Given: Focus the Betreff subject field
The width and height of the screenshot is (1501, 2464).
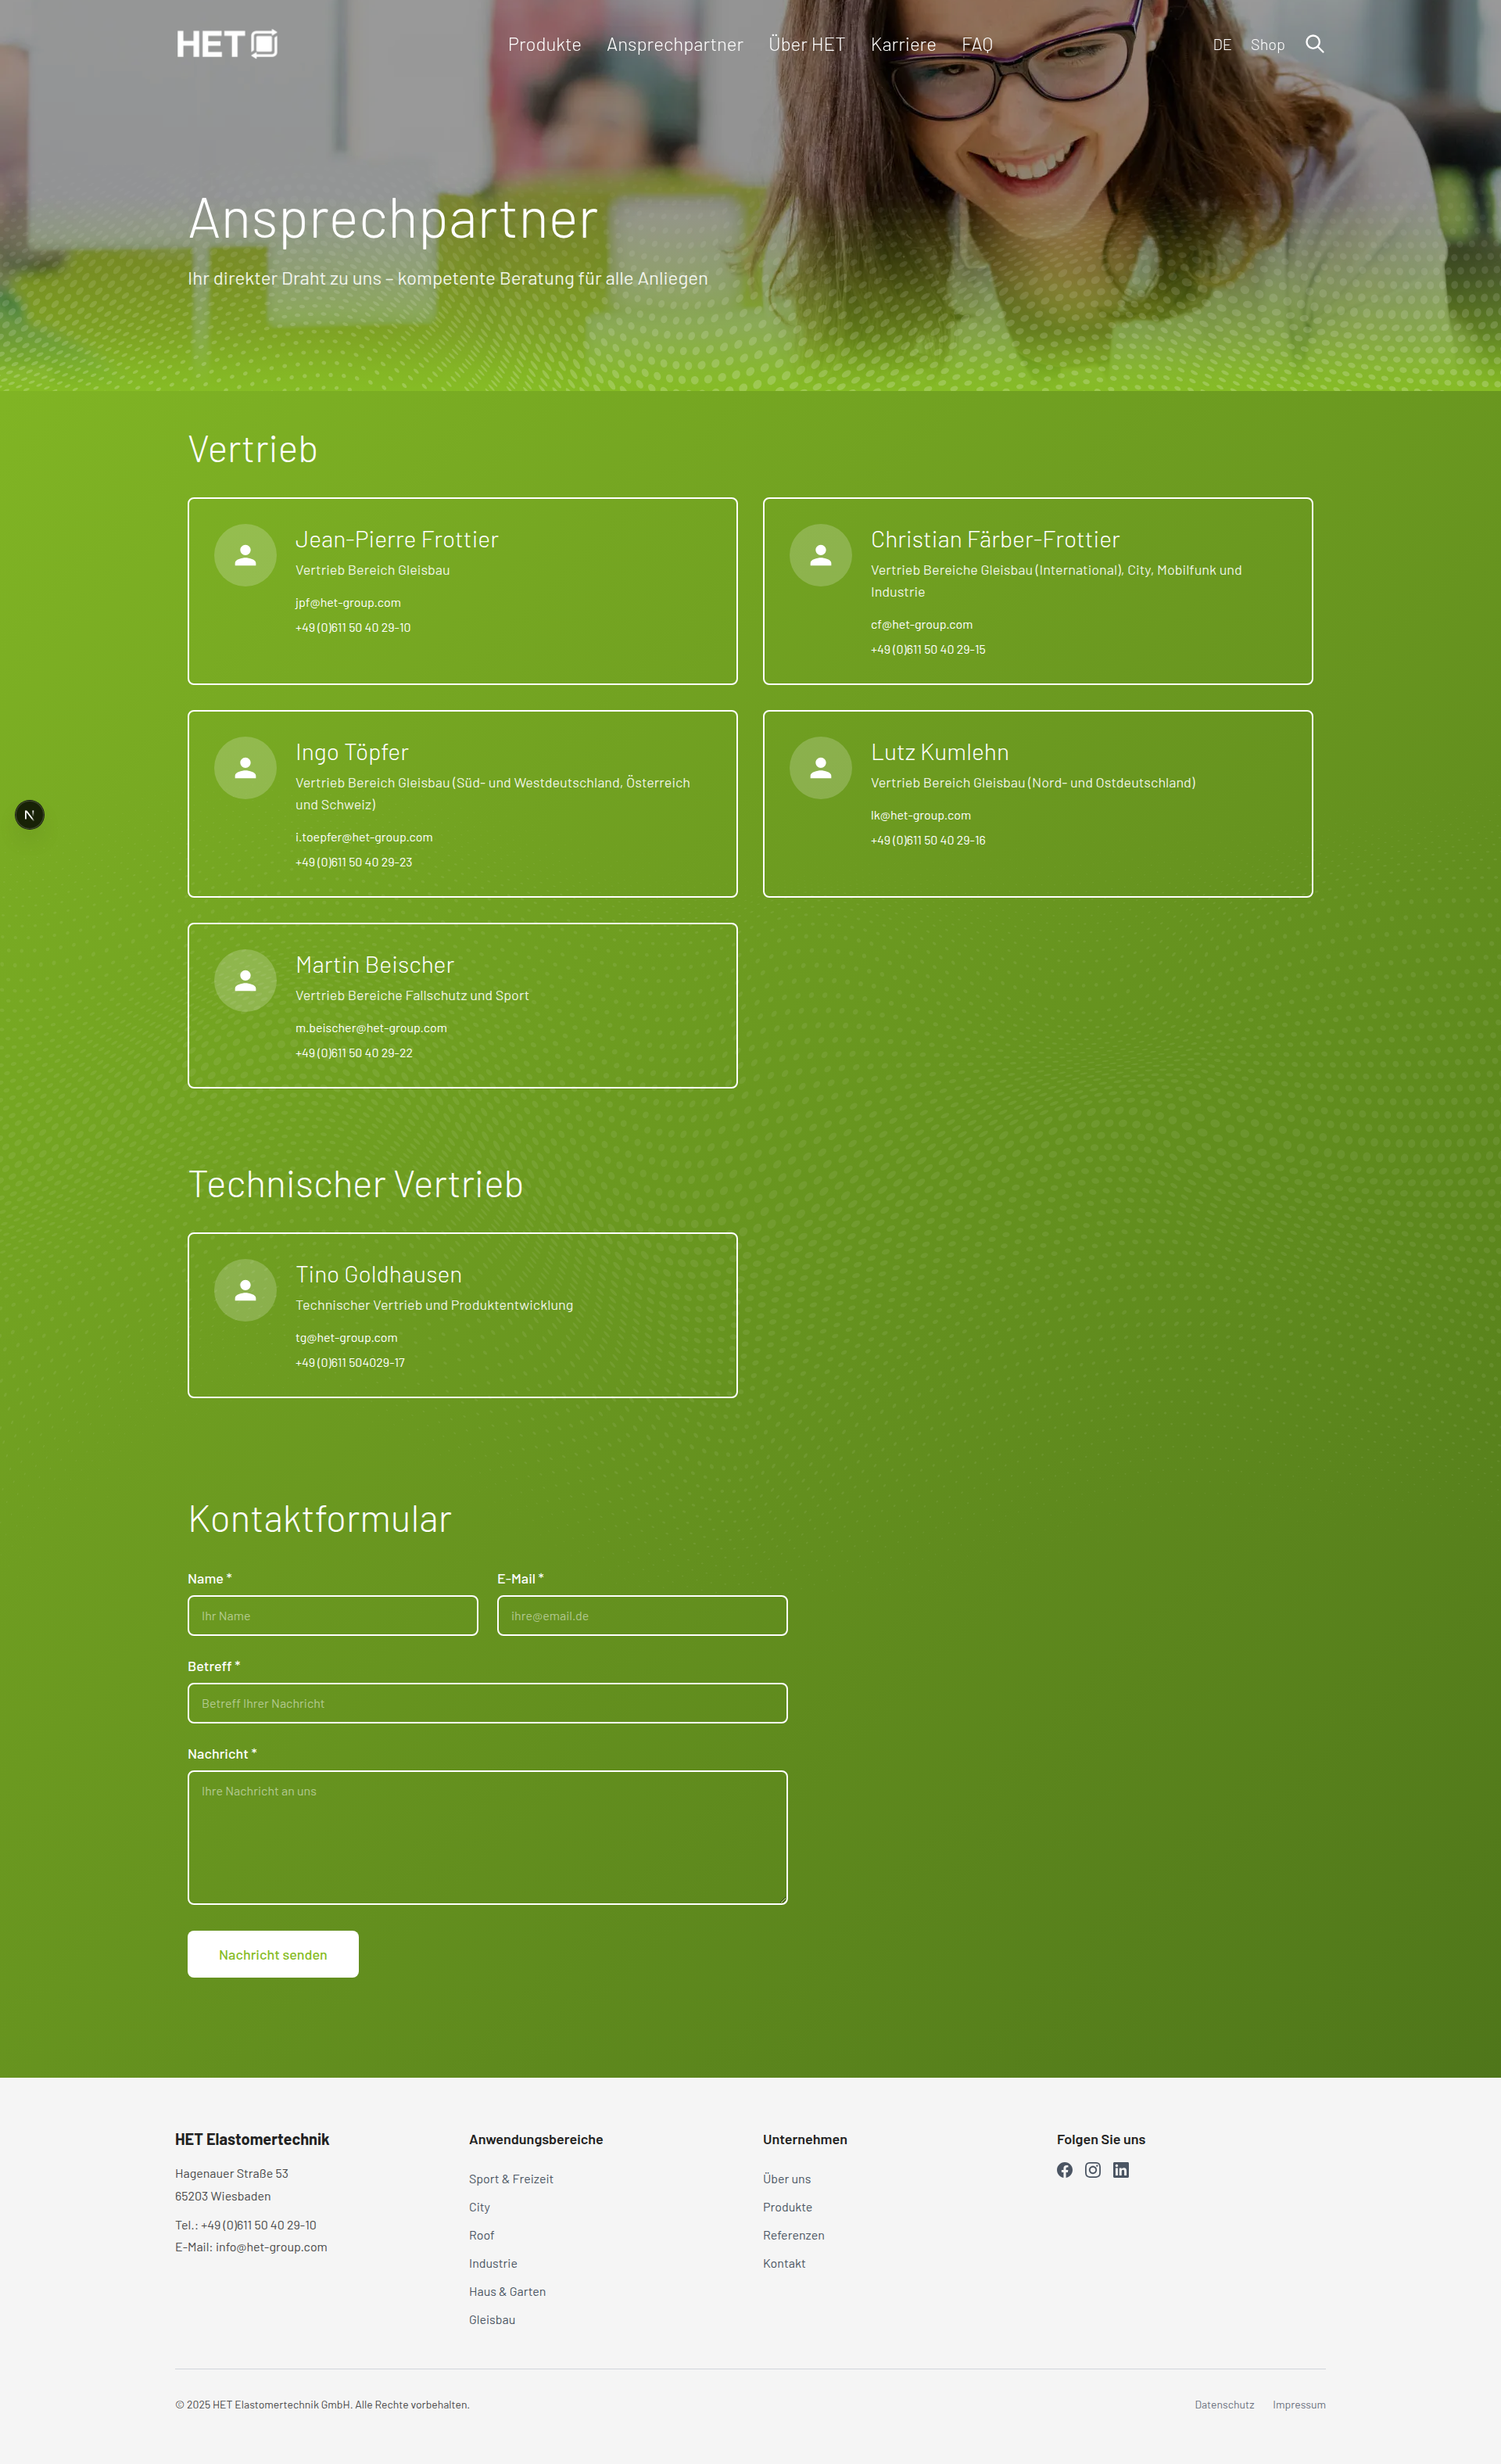Looking at the screenshot, I should [x=487, y=1703].
